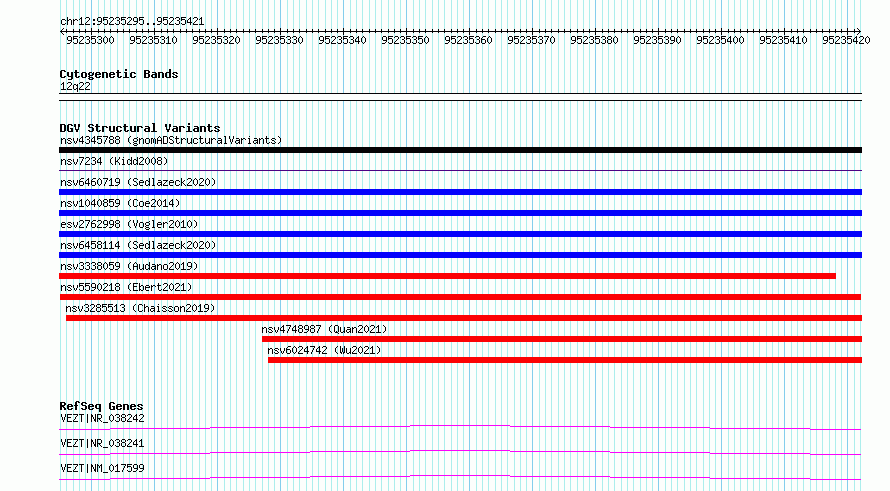Select variant label nsv6460719 (Sedlazeck2020)
Image resolution: width=890 pixels, height=491 pixels.
[138, 182]
